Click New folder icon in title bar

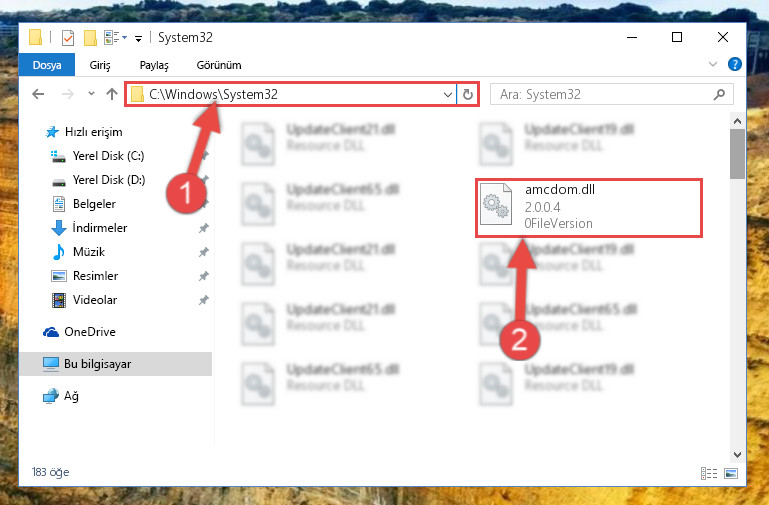(90, 38)
